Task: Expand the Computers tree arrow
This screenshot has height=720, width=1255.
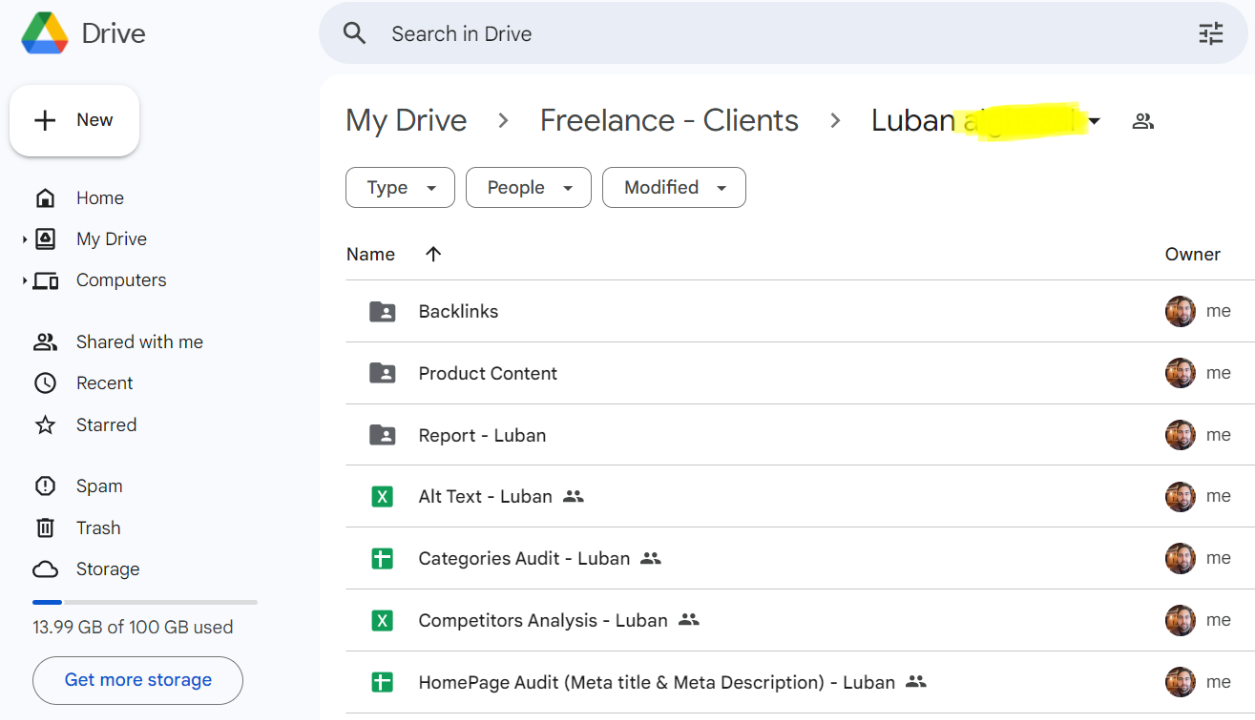Action: pos(24,281)
